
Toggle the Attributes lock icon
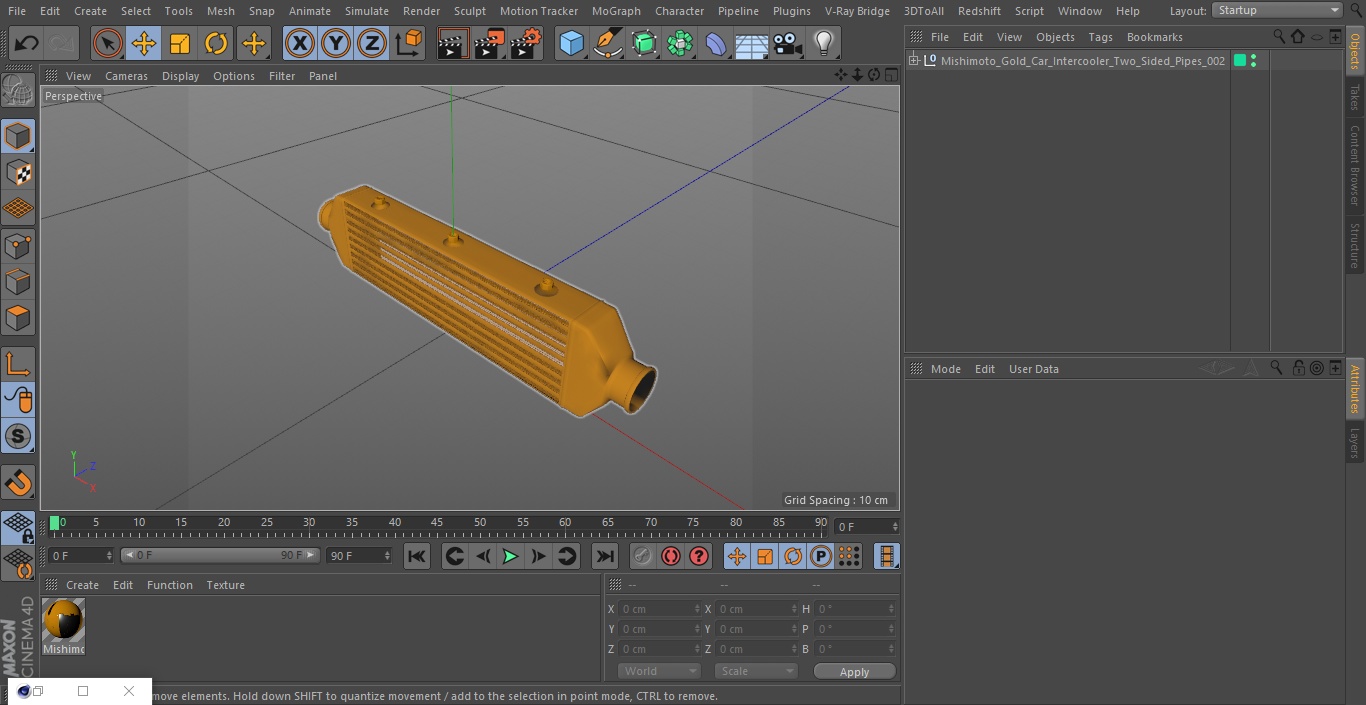(1298, 368)
